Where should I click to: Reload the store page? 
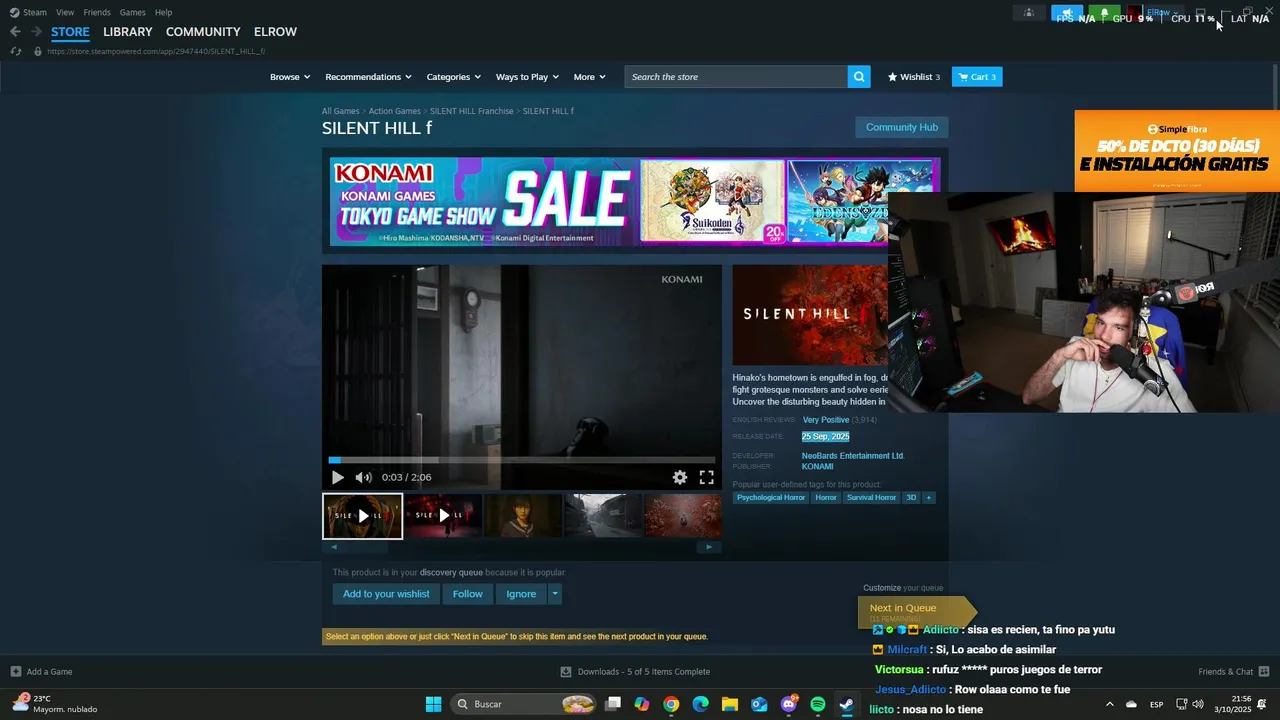pyautogui.click(x=15, y=51)
